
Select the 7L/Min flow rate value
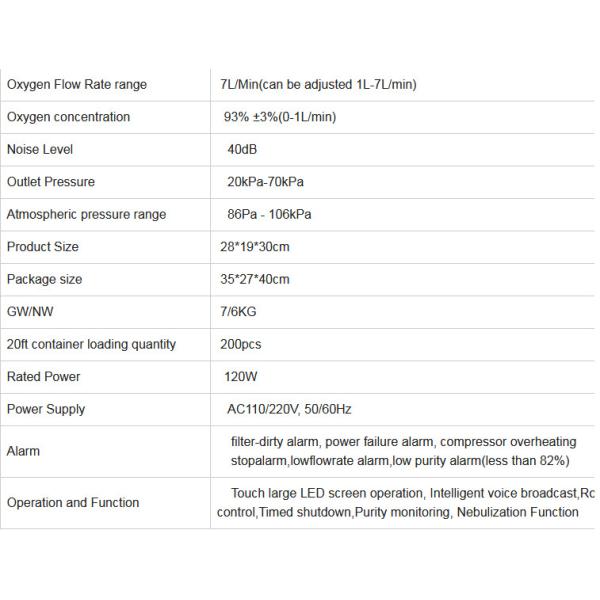(x=318, y=85)
